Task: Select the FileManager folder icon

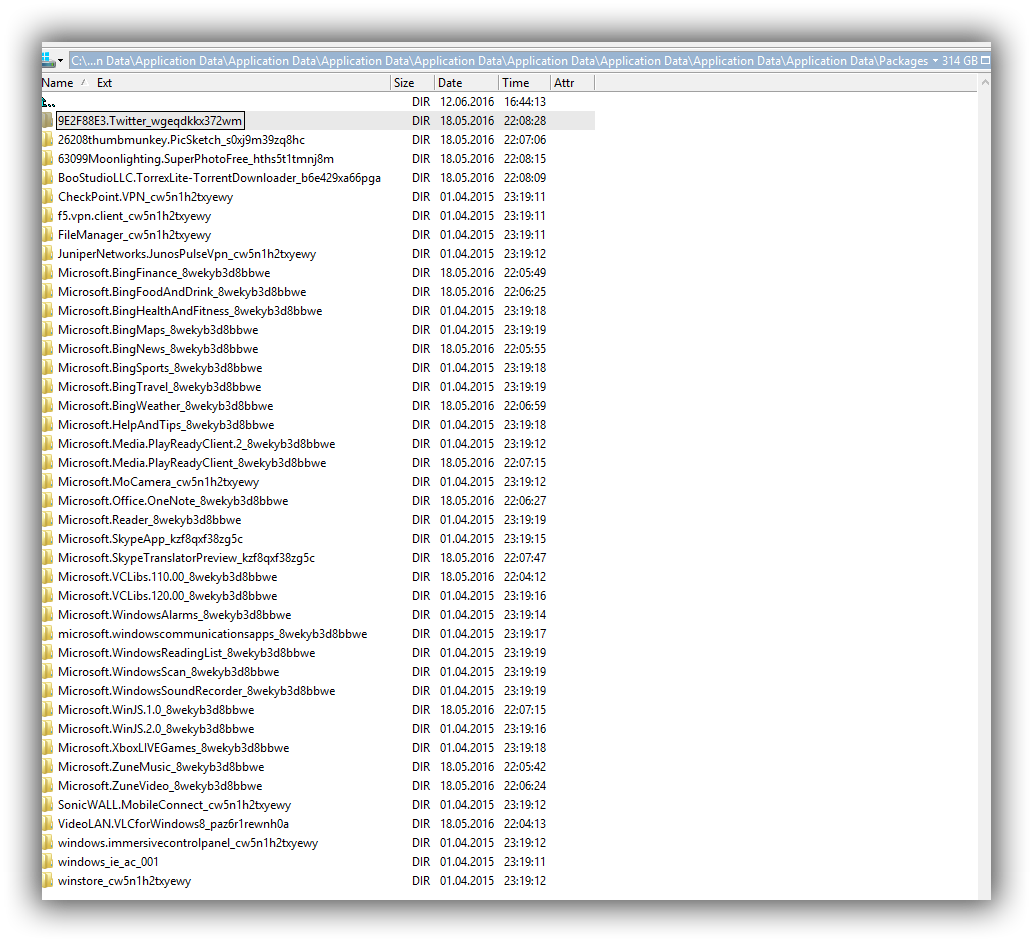Action: click(47, 235)
